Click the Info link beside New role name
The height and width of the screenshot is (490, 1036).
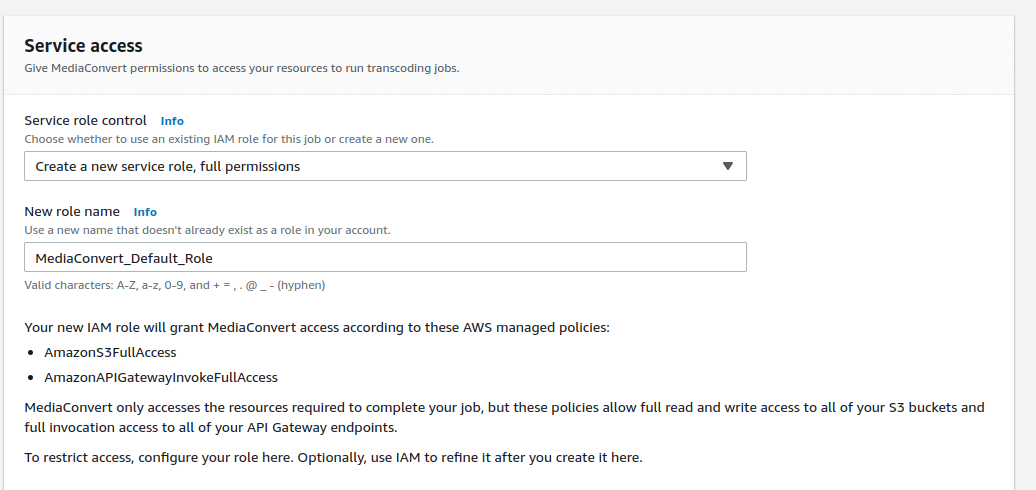[x=145, y=212]
